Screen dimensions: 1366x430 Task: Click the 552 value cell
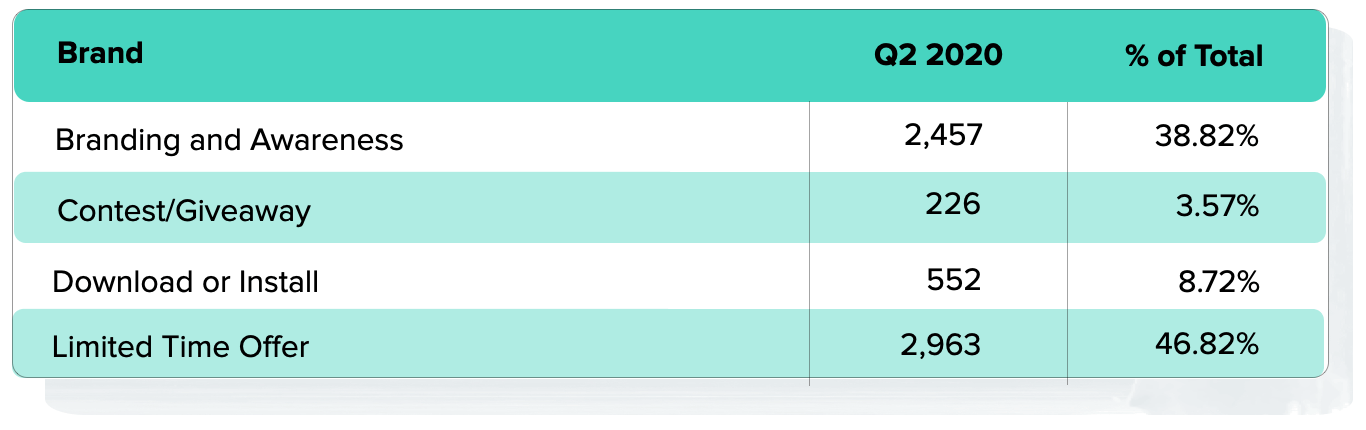tap(954, 280)
